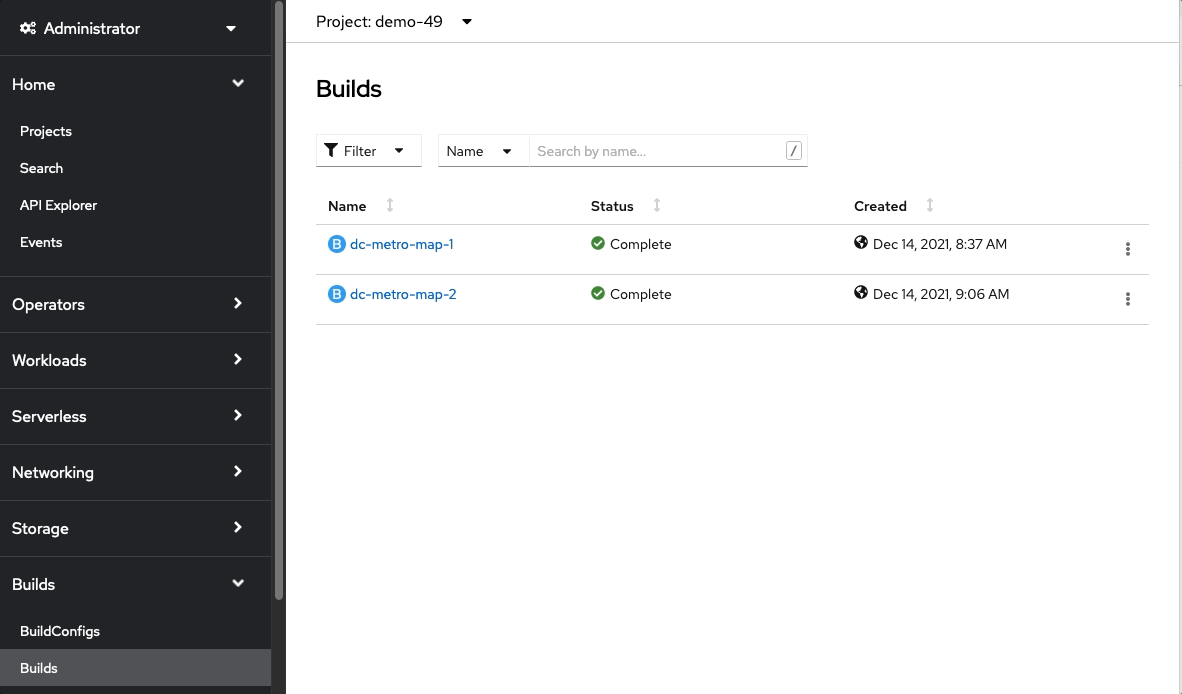This screenshot has width=1182, height=694.
Task: Click the sidebar vertical scrollbar
Action: [x=279, y=301]
